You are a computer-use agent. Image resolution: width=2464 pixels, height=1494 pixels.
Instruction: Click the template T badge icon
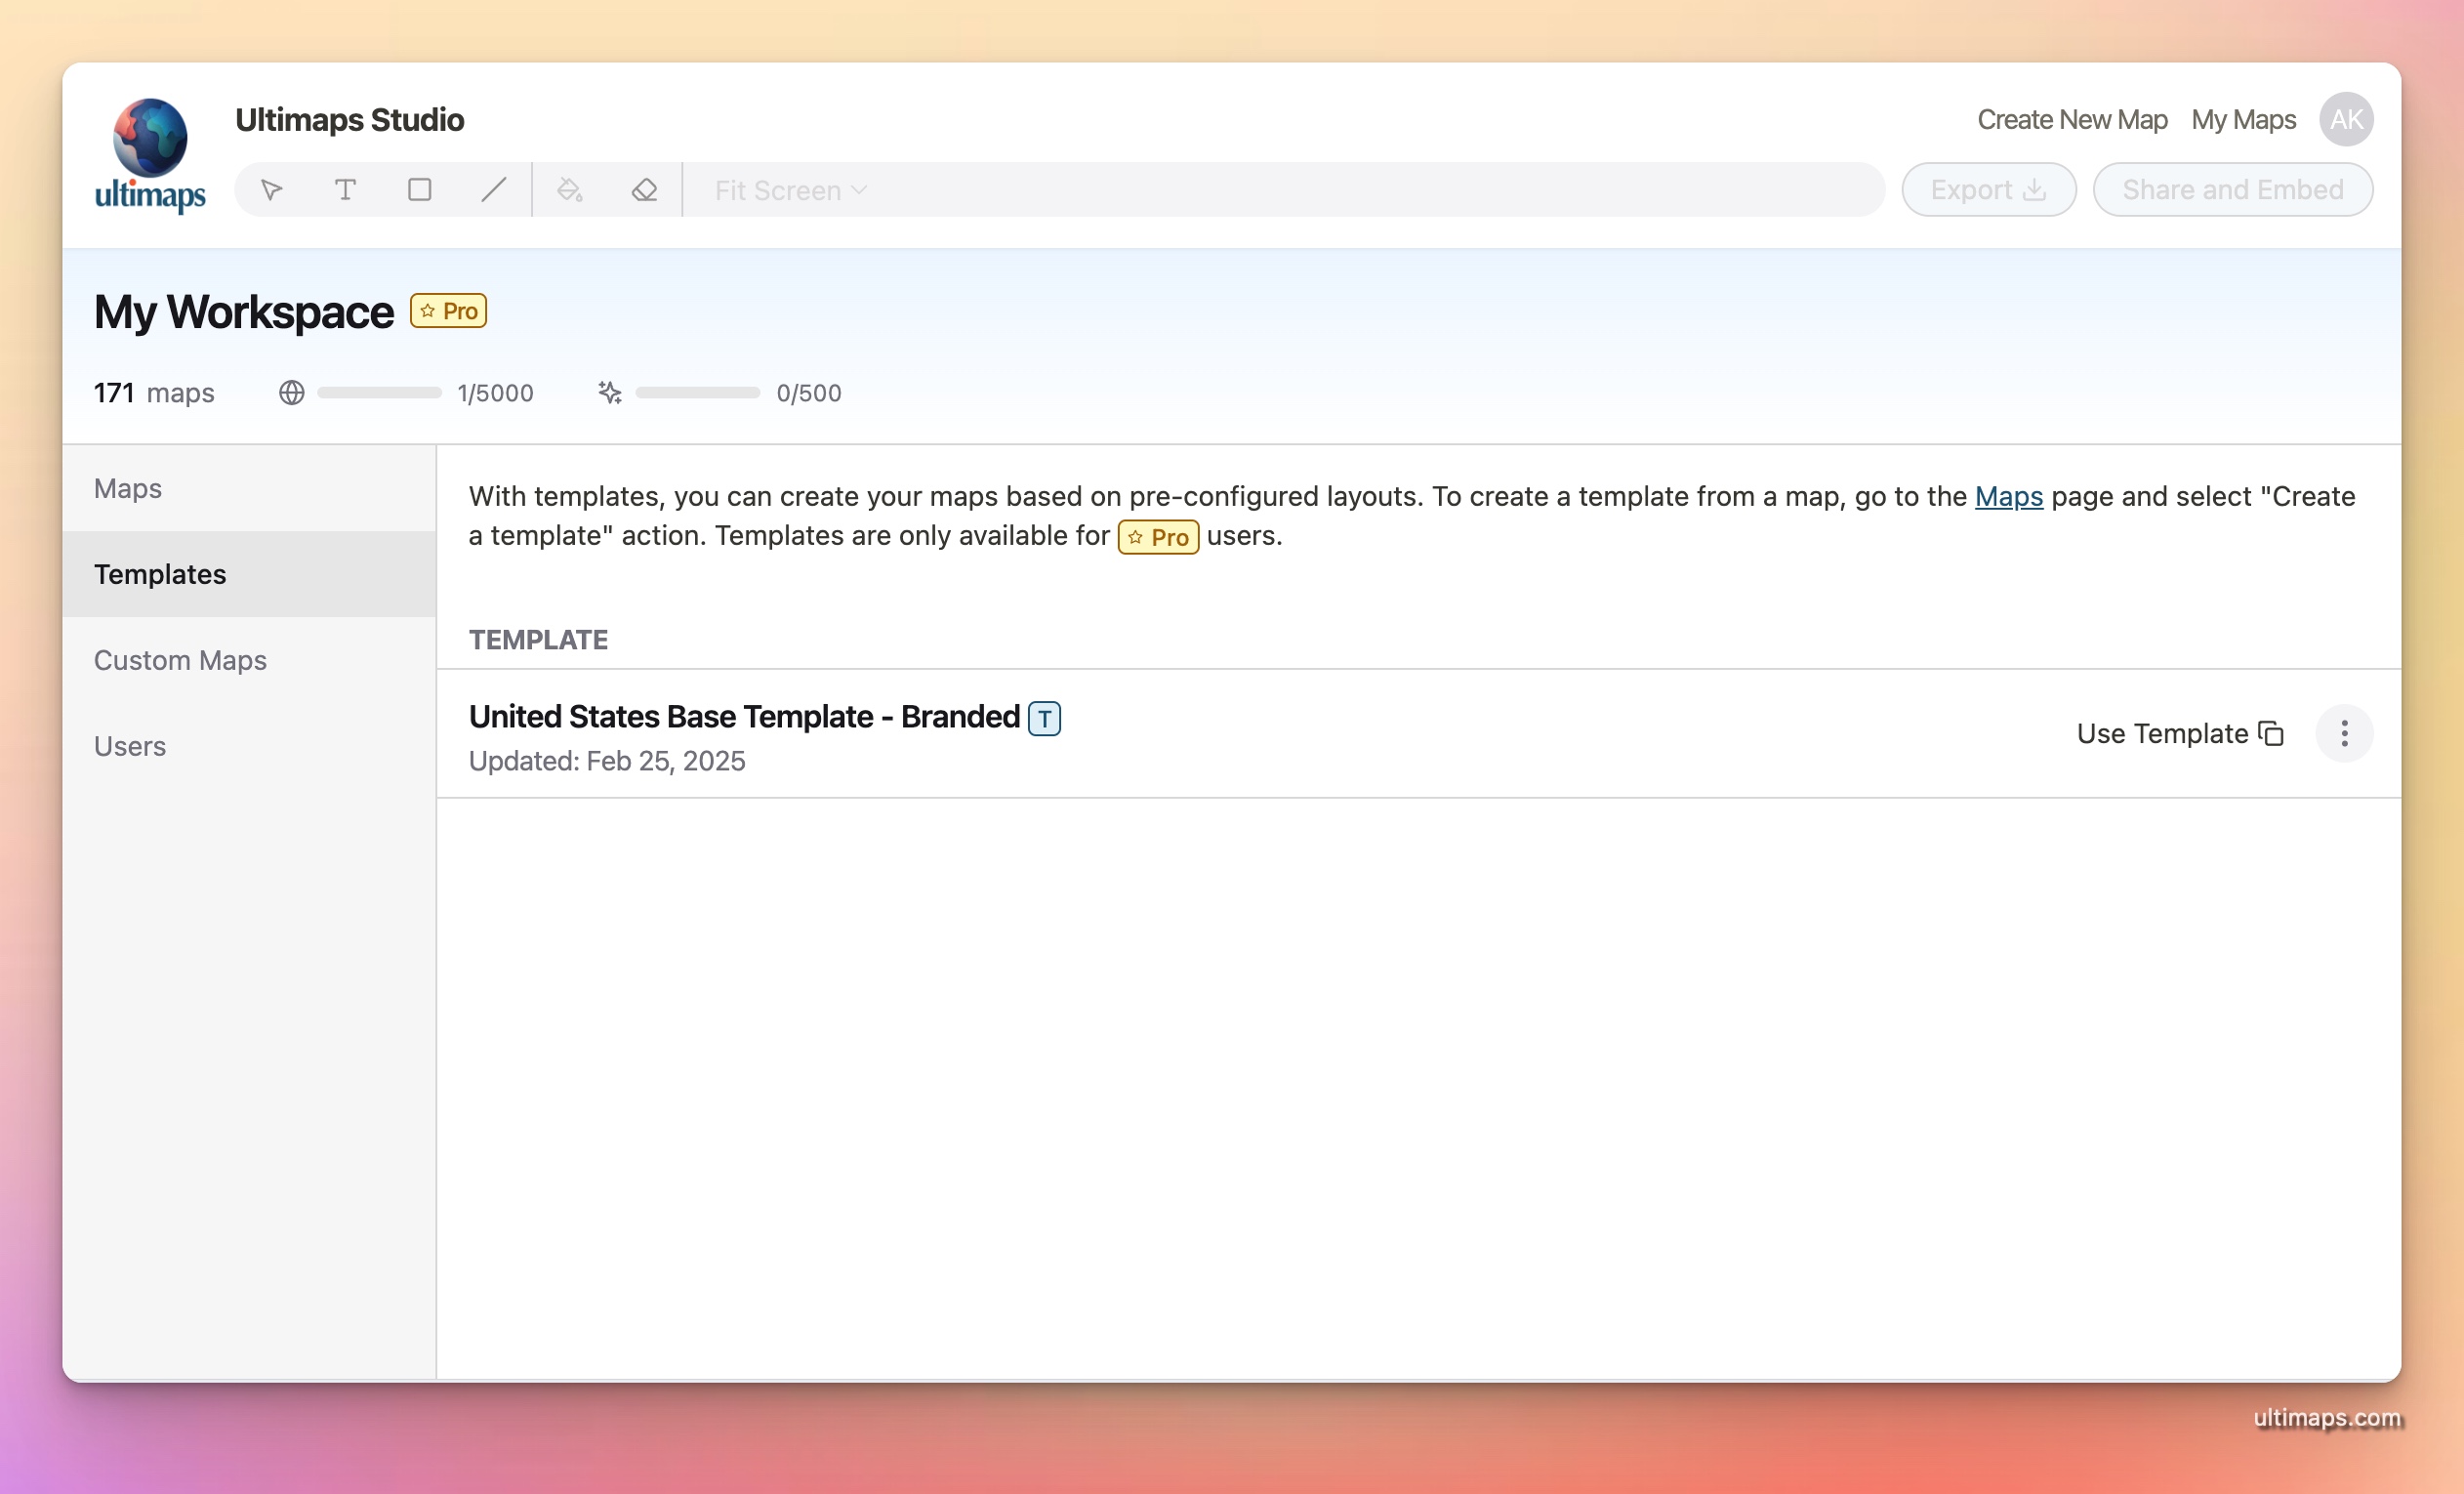click(1044, 718)
